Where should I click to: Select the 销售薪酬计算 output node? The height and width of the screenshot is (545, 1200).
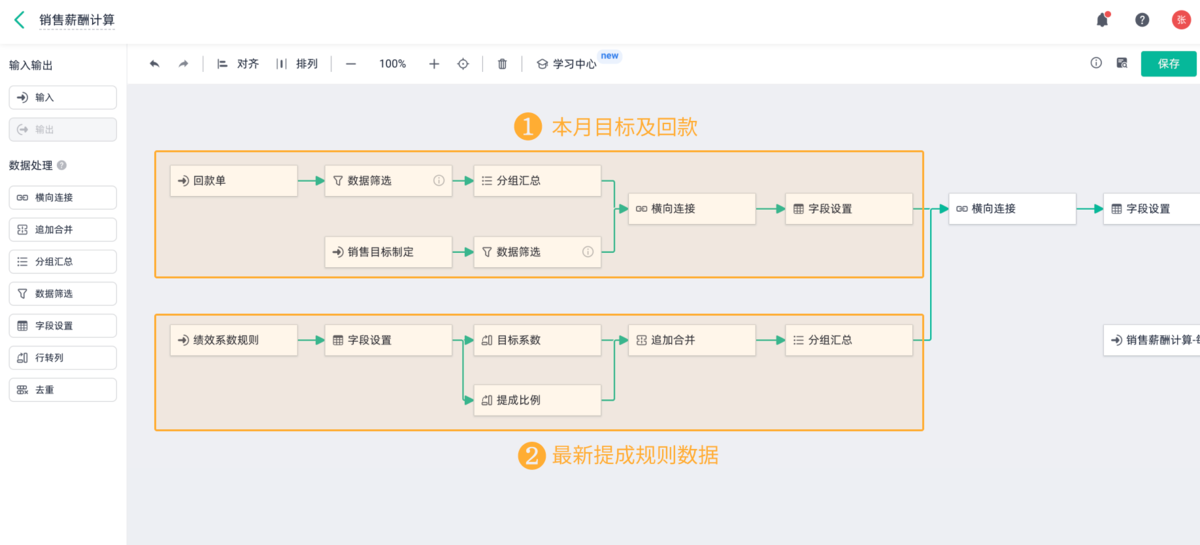pos(1151,340)
